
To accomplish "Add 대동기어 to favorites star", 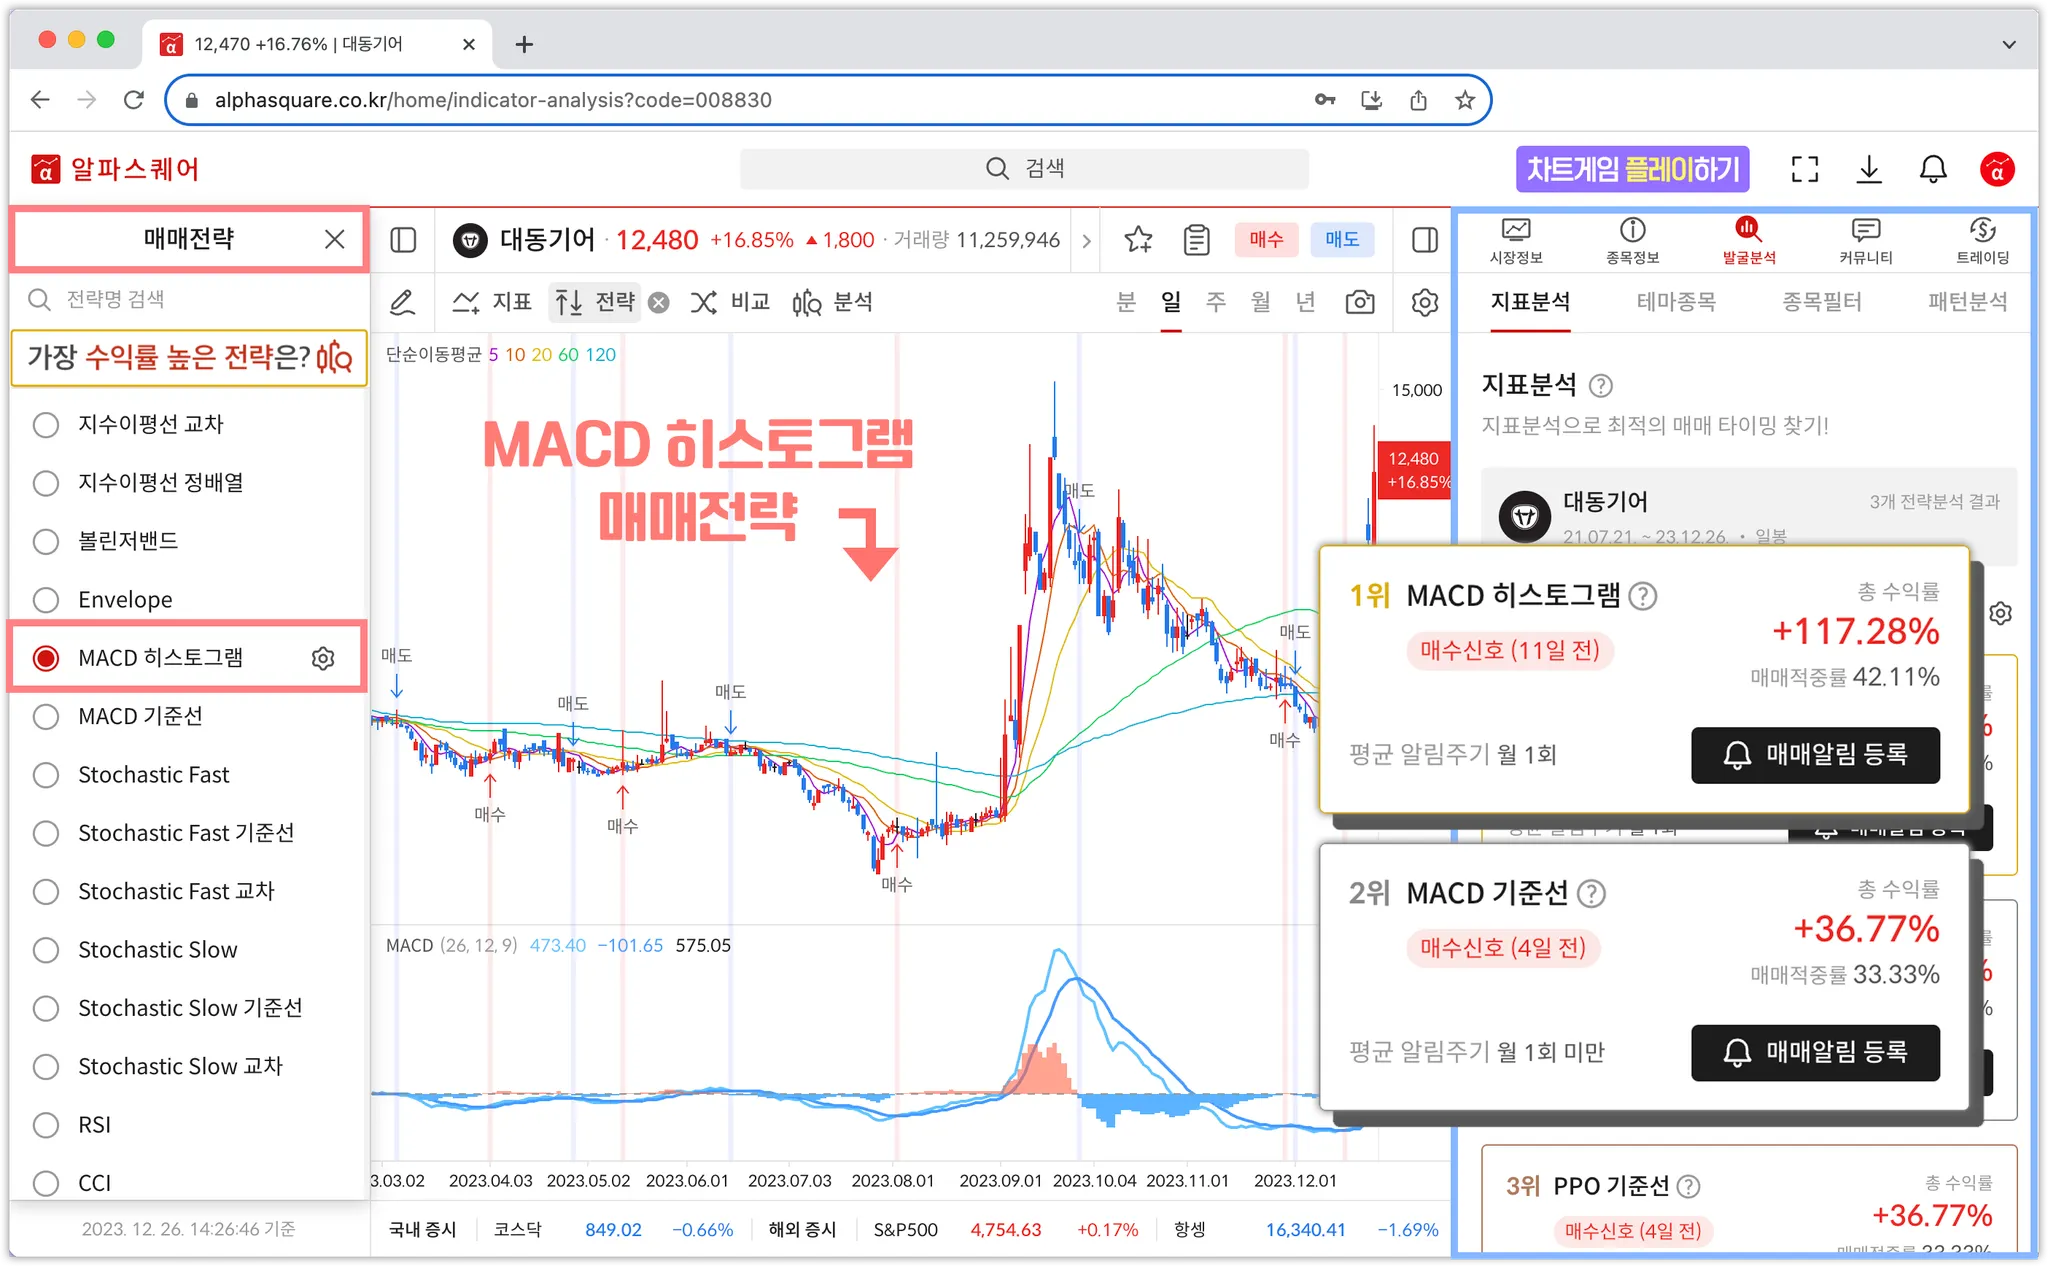I will coord(1138,240).
